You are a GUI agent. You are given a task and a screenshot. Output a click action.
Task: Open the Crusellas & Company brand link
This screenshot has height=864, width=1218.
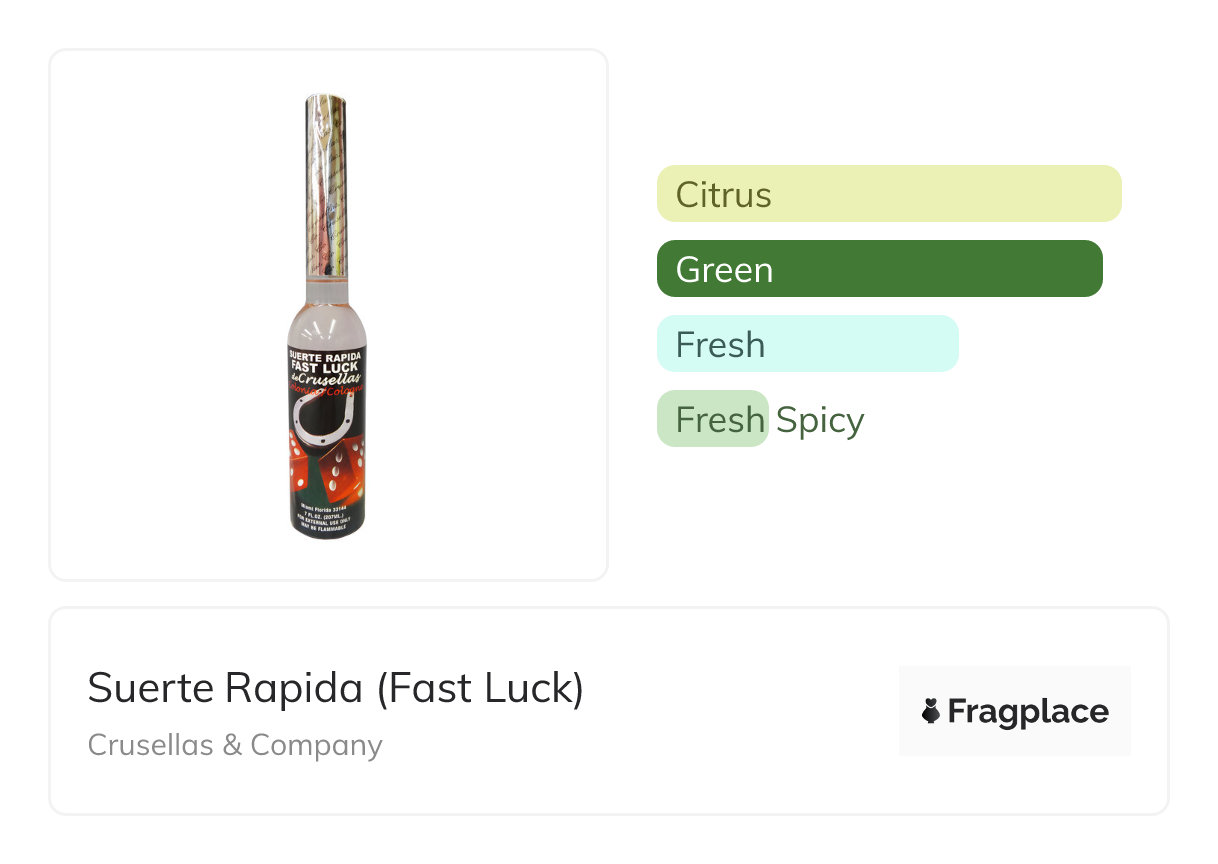[x=235, y=745]
